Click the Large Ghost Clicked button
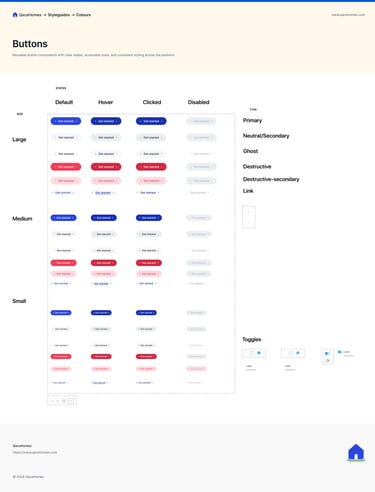 [x=151, y=154]
